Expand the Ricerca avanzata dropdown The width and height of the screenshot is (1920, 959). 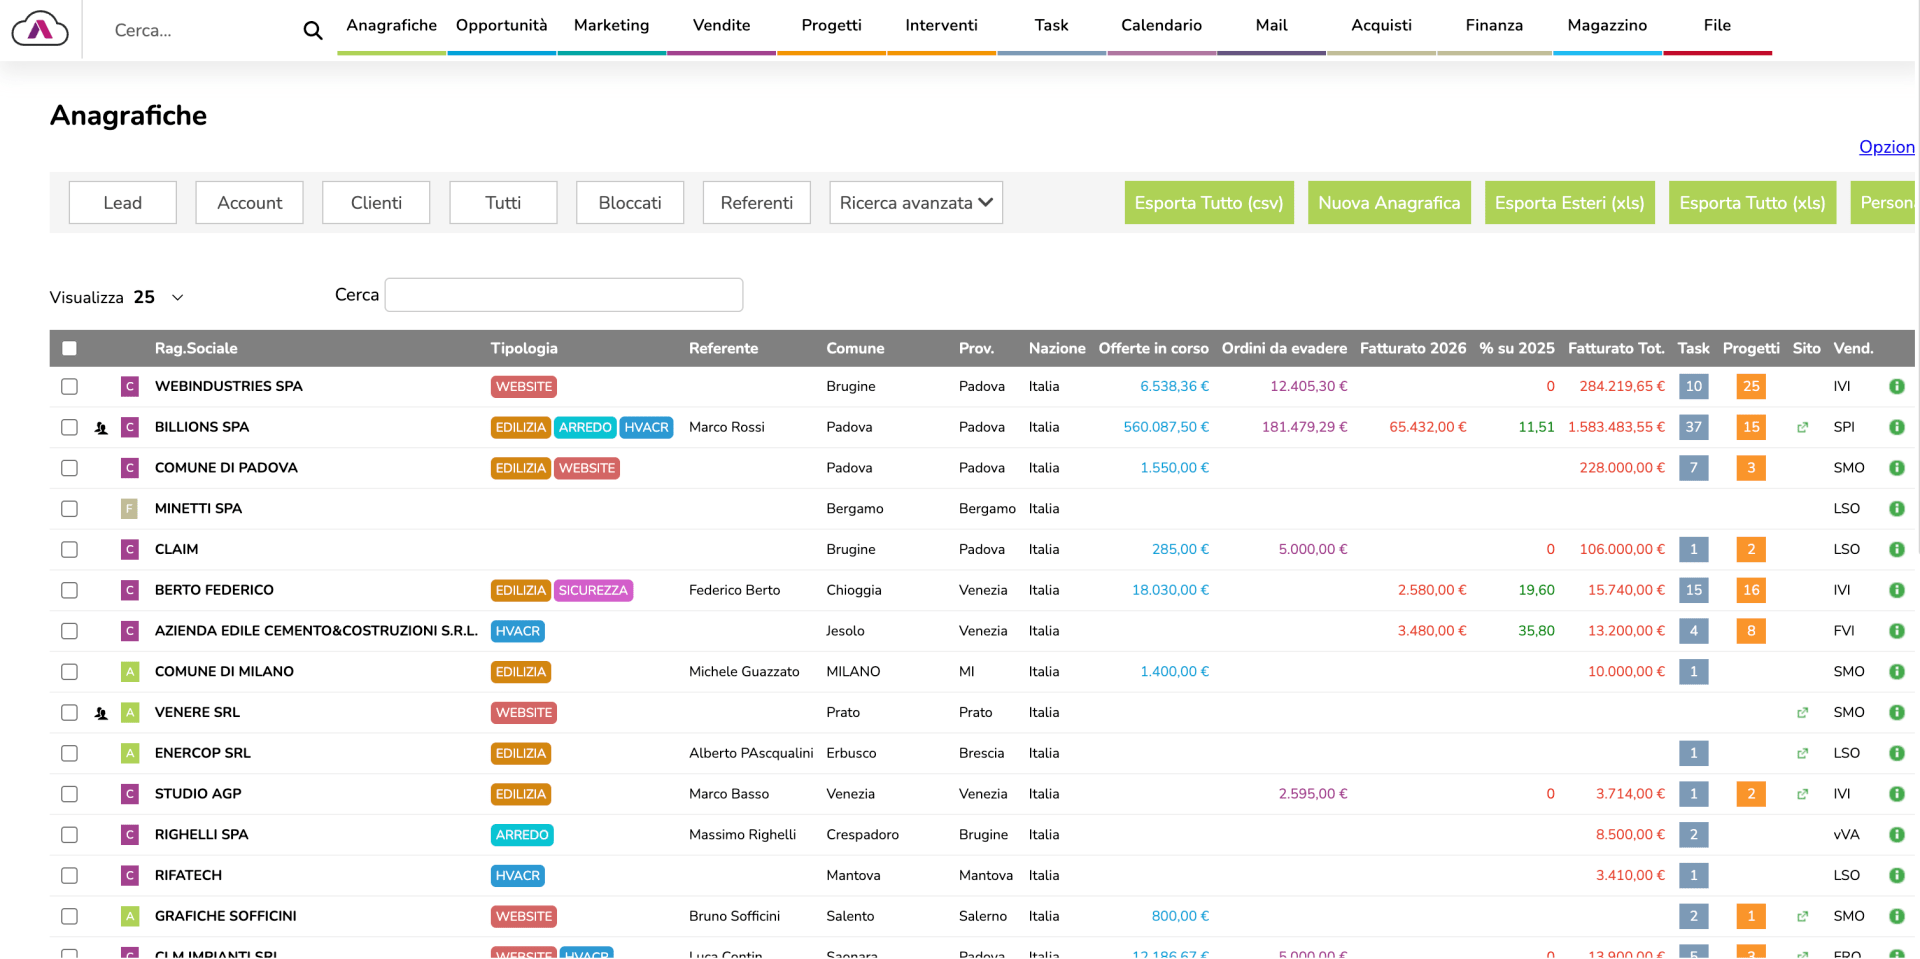click(x=915, y=203)
